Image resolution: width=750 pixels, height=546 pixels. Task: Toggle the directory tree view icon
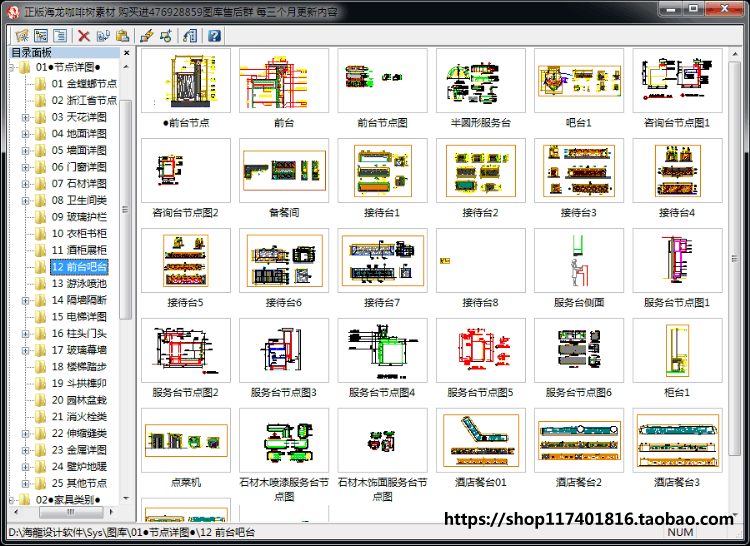pos(41,36)
